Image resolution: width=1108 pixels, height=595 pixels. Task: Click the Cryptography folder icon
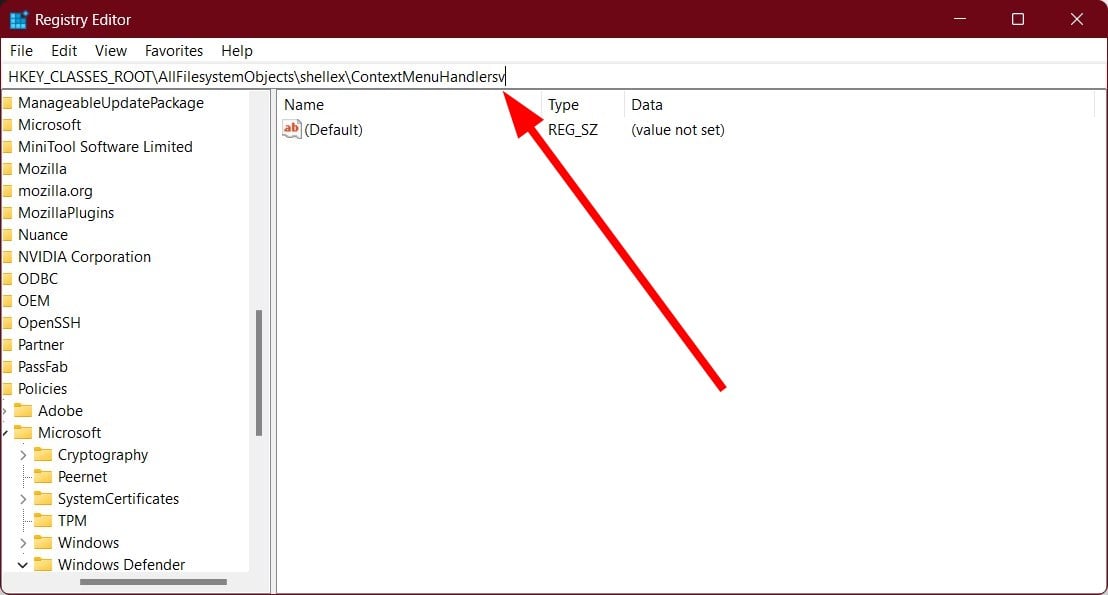[43, 454]
